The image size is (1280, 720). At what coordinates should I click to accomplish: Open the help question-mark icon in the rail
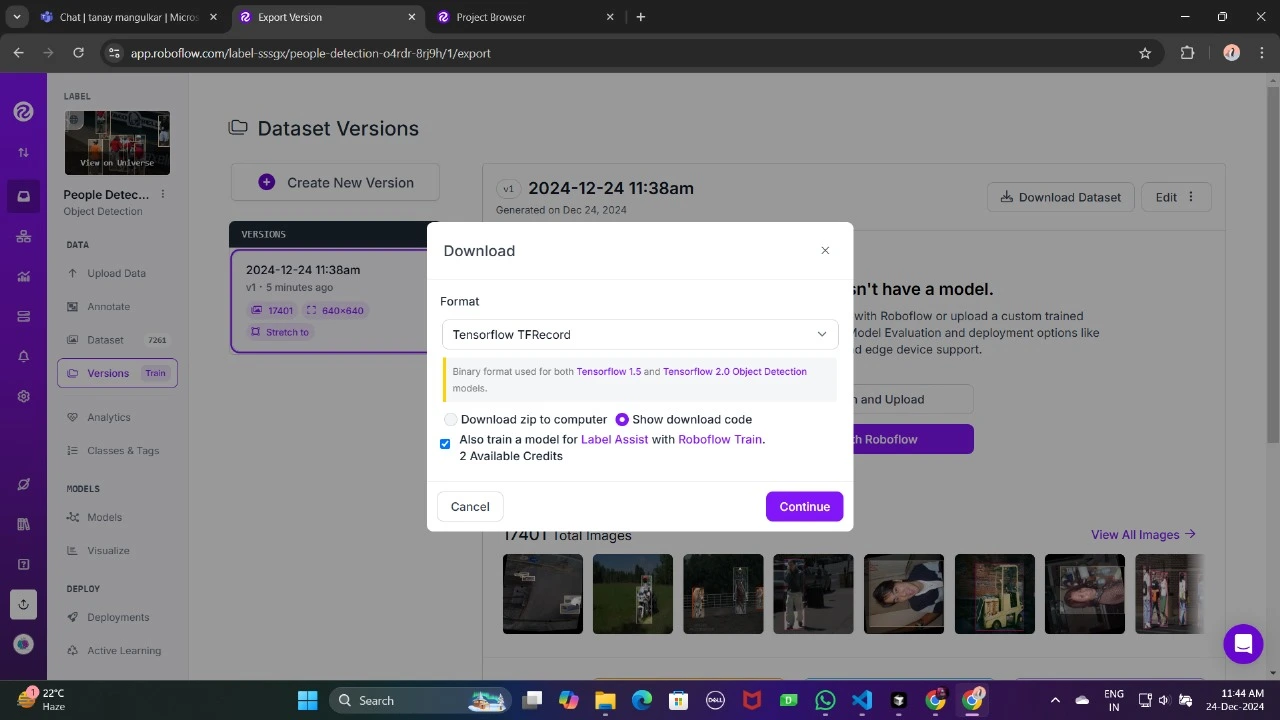pyautogui.click(x=23, y=564)
